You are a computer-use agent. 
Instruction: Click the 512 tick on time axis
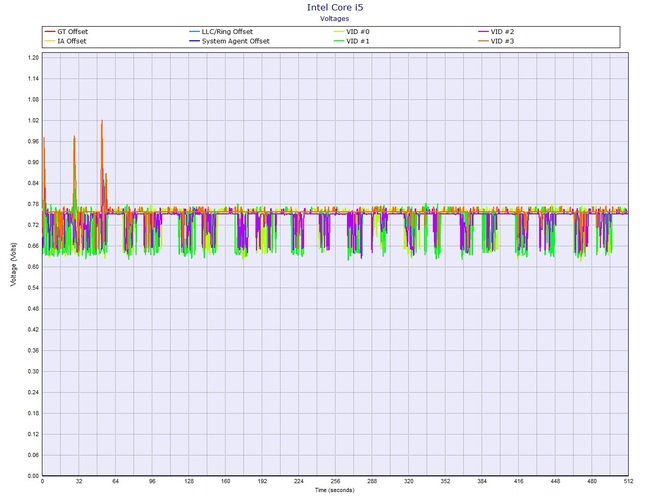coord(628,481)
